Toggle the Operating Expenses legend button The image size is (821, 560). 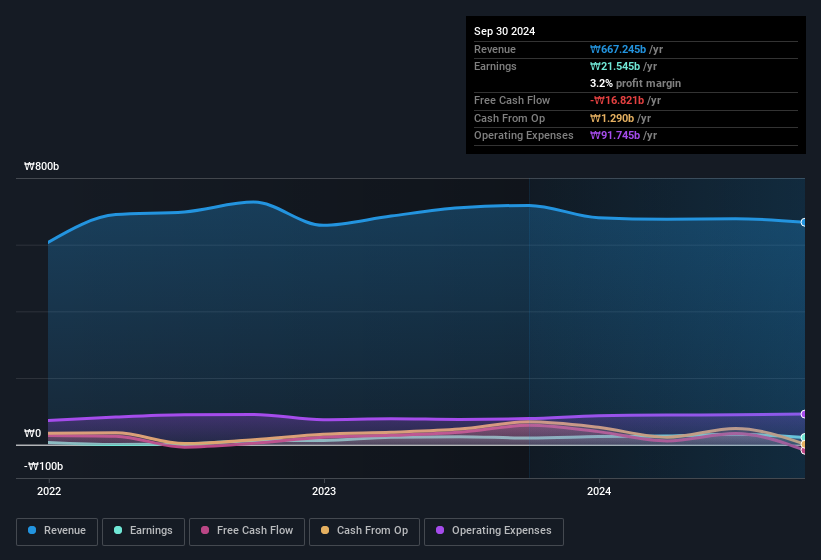tap(494, 532)
